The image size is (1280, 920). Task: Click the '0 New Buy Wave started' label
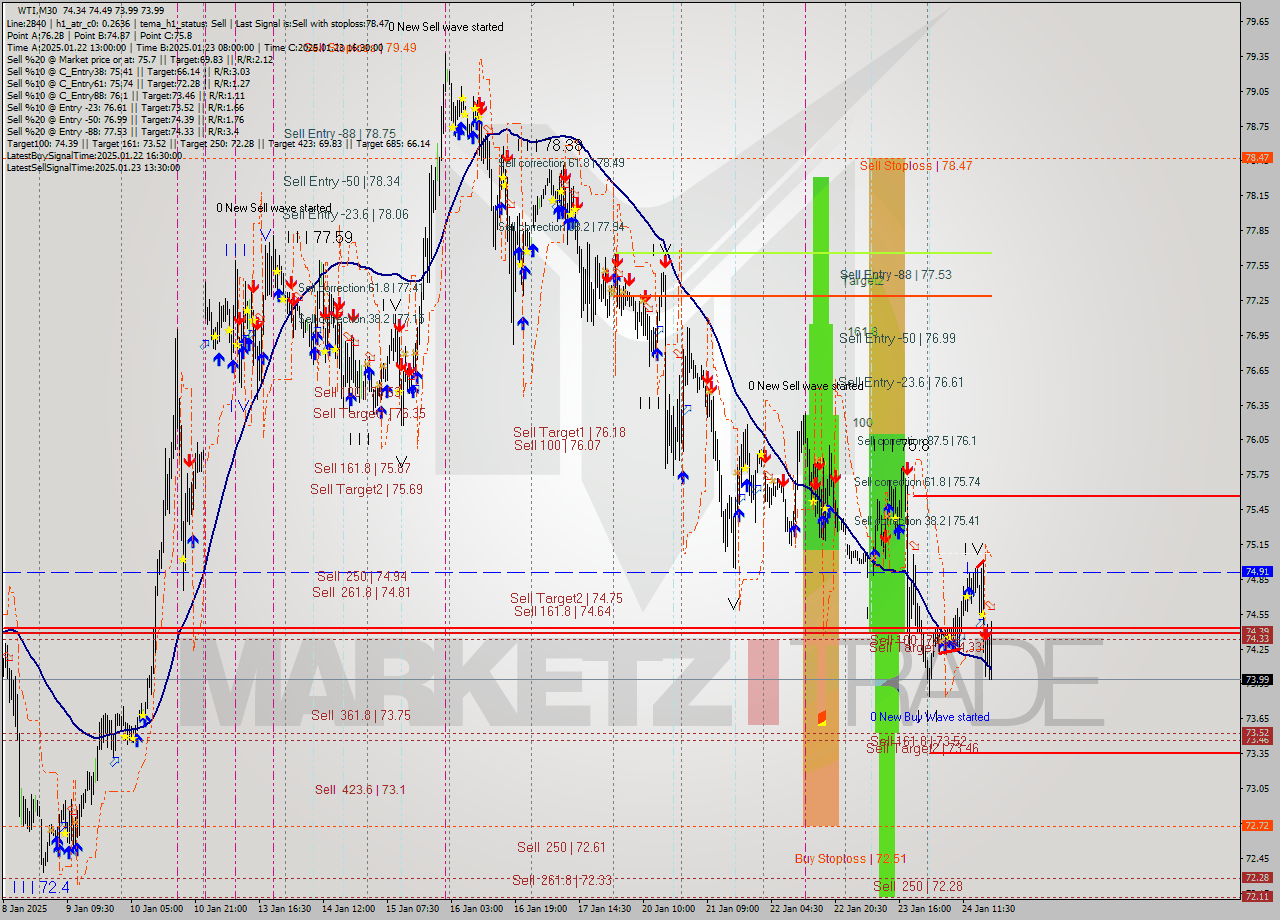pos(930,717)
